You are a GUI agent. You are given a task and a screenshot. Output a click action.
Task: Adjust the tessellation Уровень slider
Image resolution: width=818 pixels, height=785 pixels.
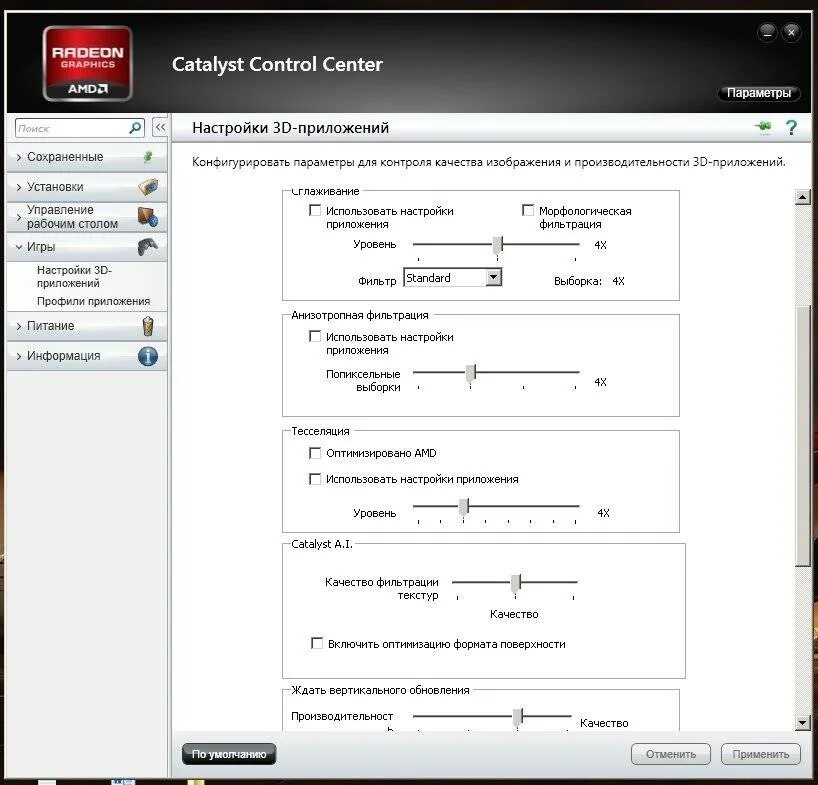pyautogui.click(x=464, y=506)
